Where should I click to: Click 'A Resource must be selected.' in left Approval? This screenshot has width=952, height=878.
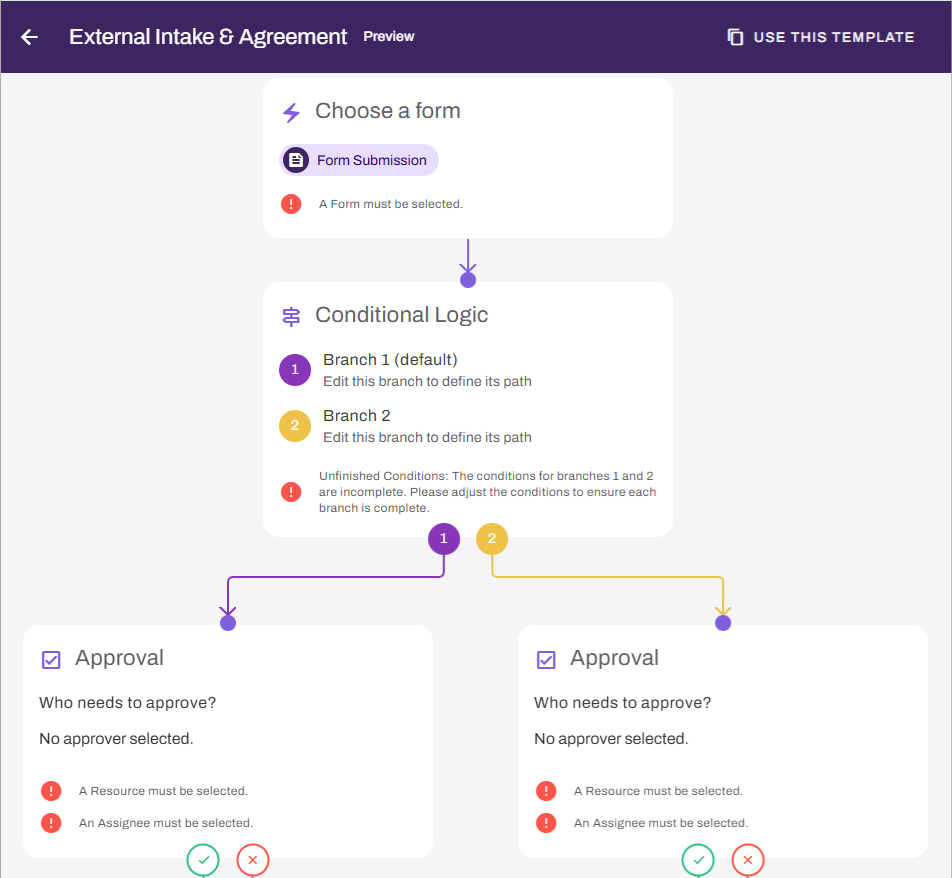[x=163, y=791]
